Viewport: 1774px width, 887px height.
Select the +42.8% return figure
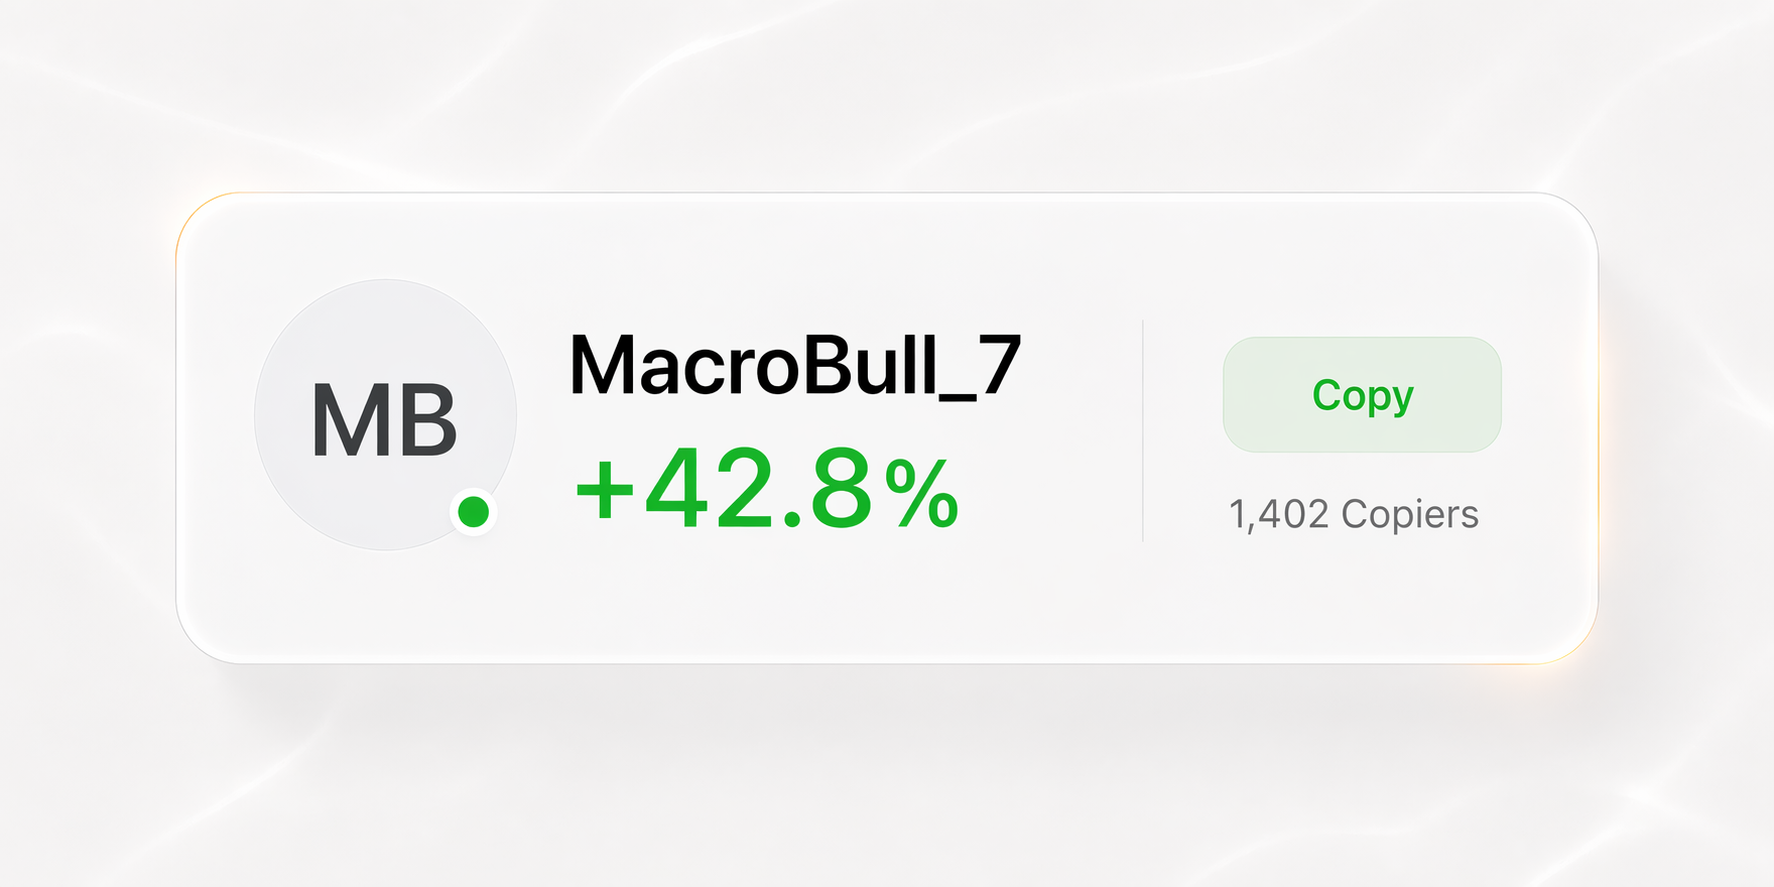[766, 490]
